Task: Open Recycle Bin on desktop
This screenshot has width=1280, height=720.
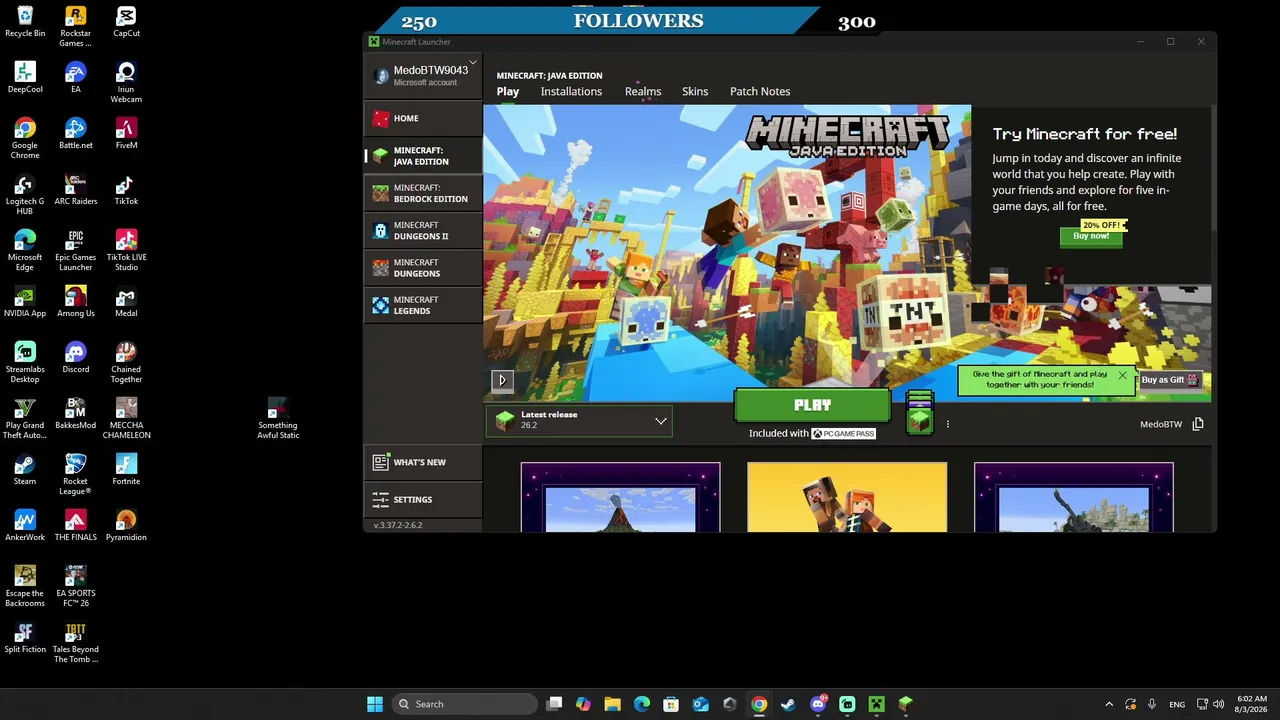Action: pos(25,22)
